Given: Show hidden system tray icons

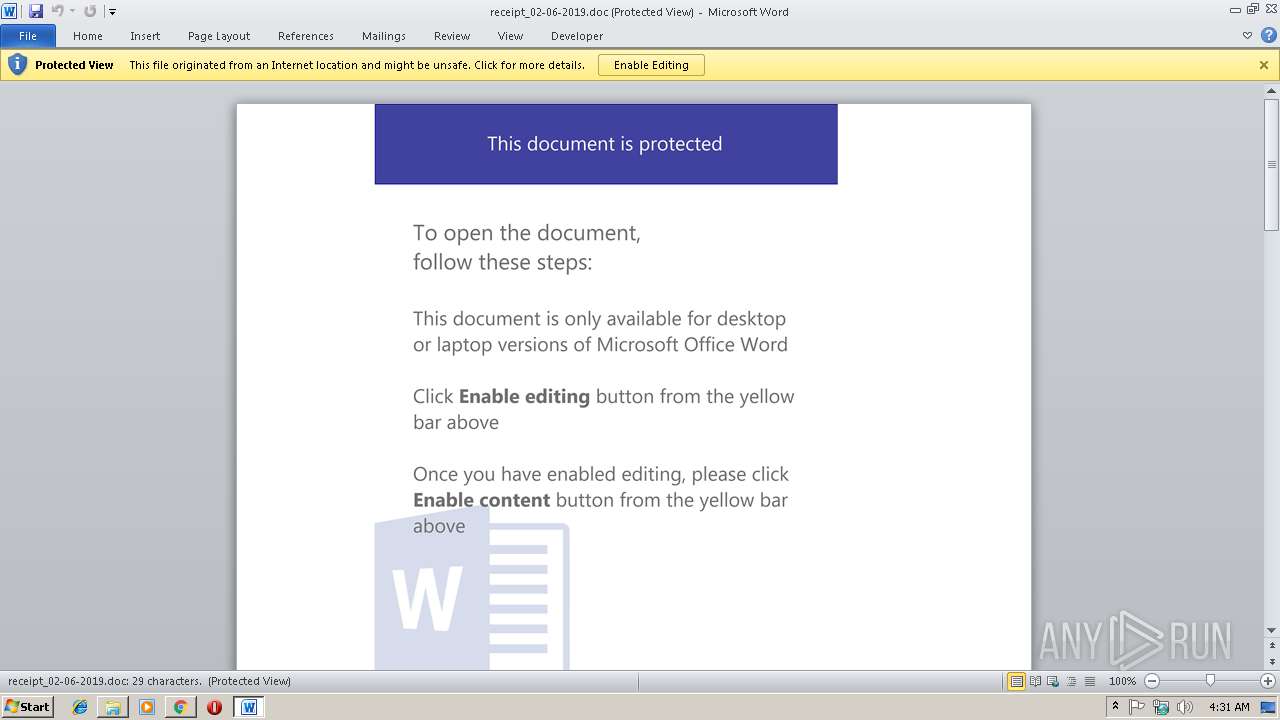Looking at the screenshot, I should tap(1115, 707).
